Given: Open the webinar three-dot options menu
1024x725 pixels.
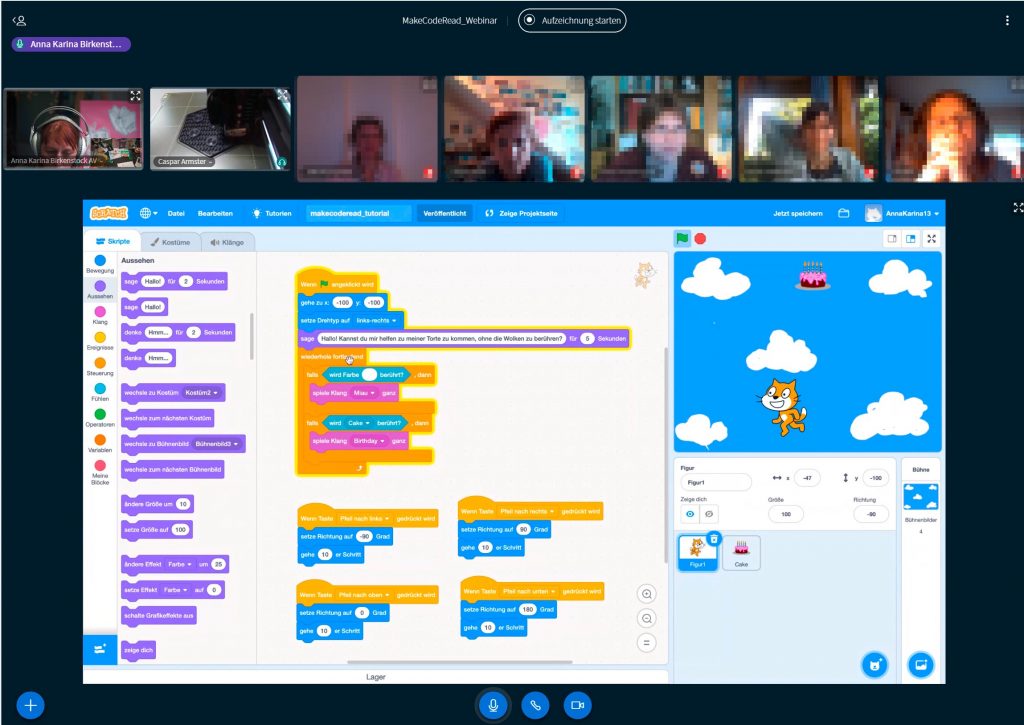Looking at the screenshot, I should pos(1006,20).
